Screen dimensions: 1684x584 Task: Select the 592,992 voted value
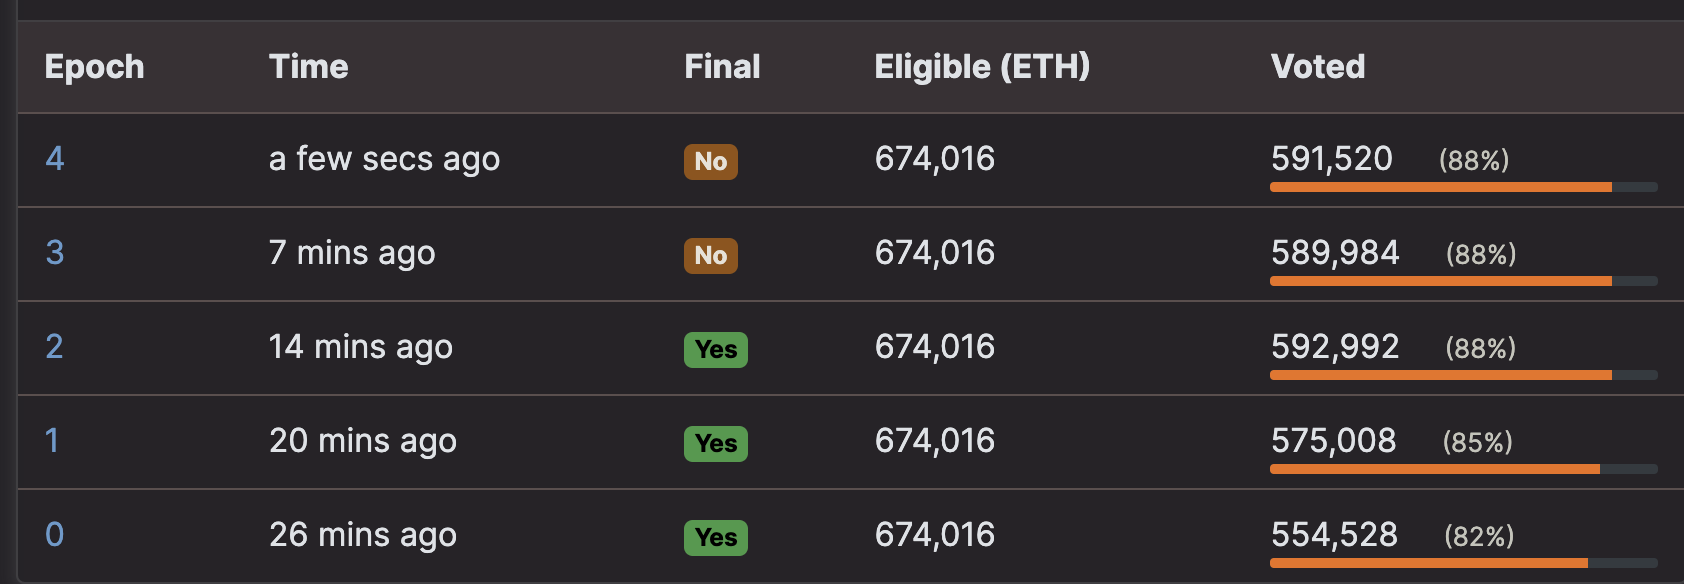[x=1335, y=347]
